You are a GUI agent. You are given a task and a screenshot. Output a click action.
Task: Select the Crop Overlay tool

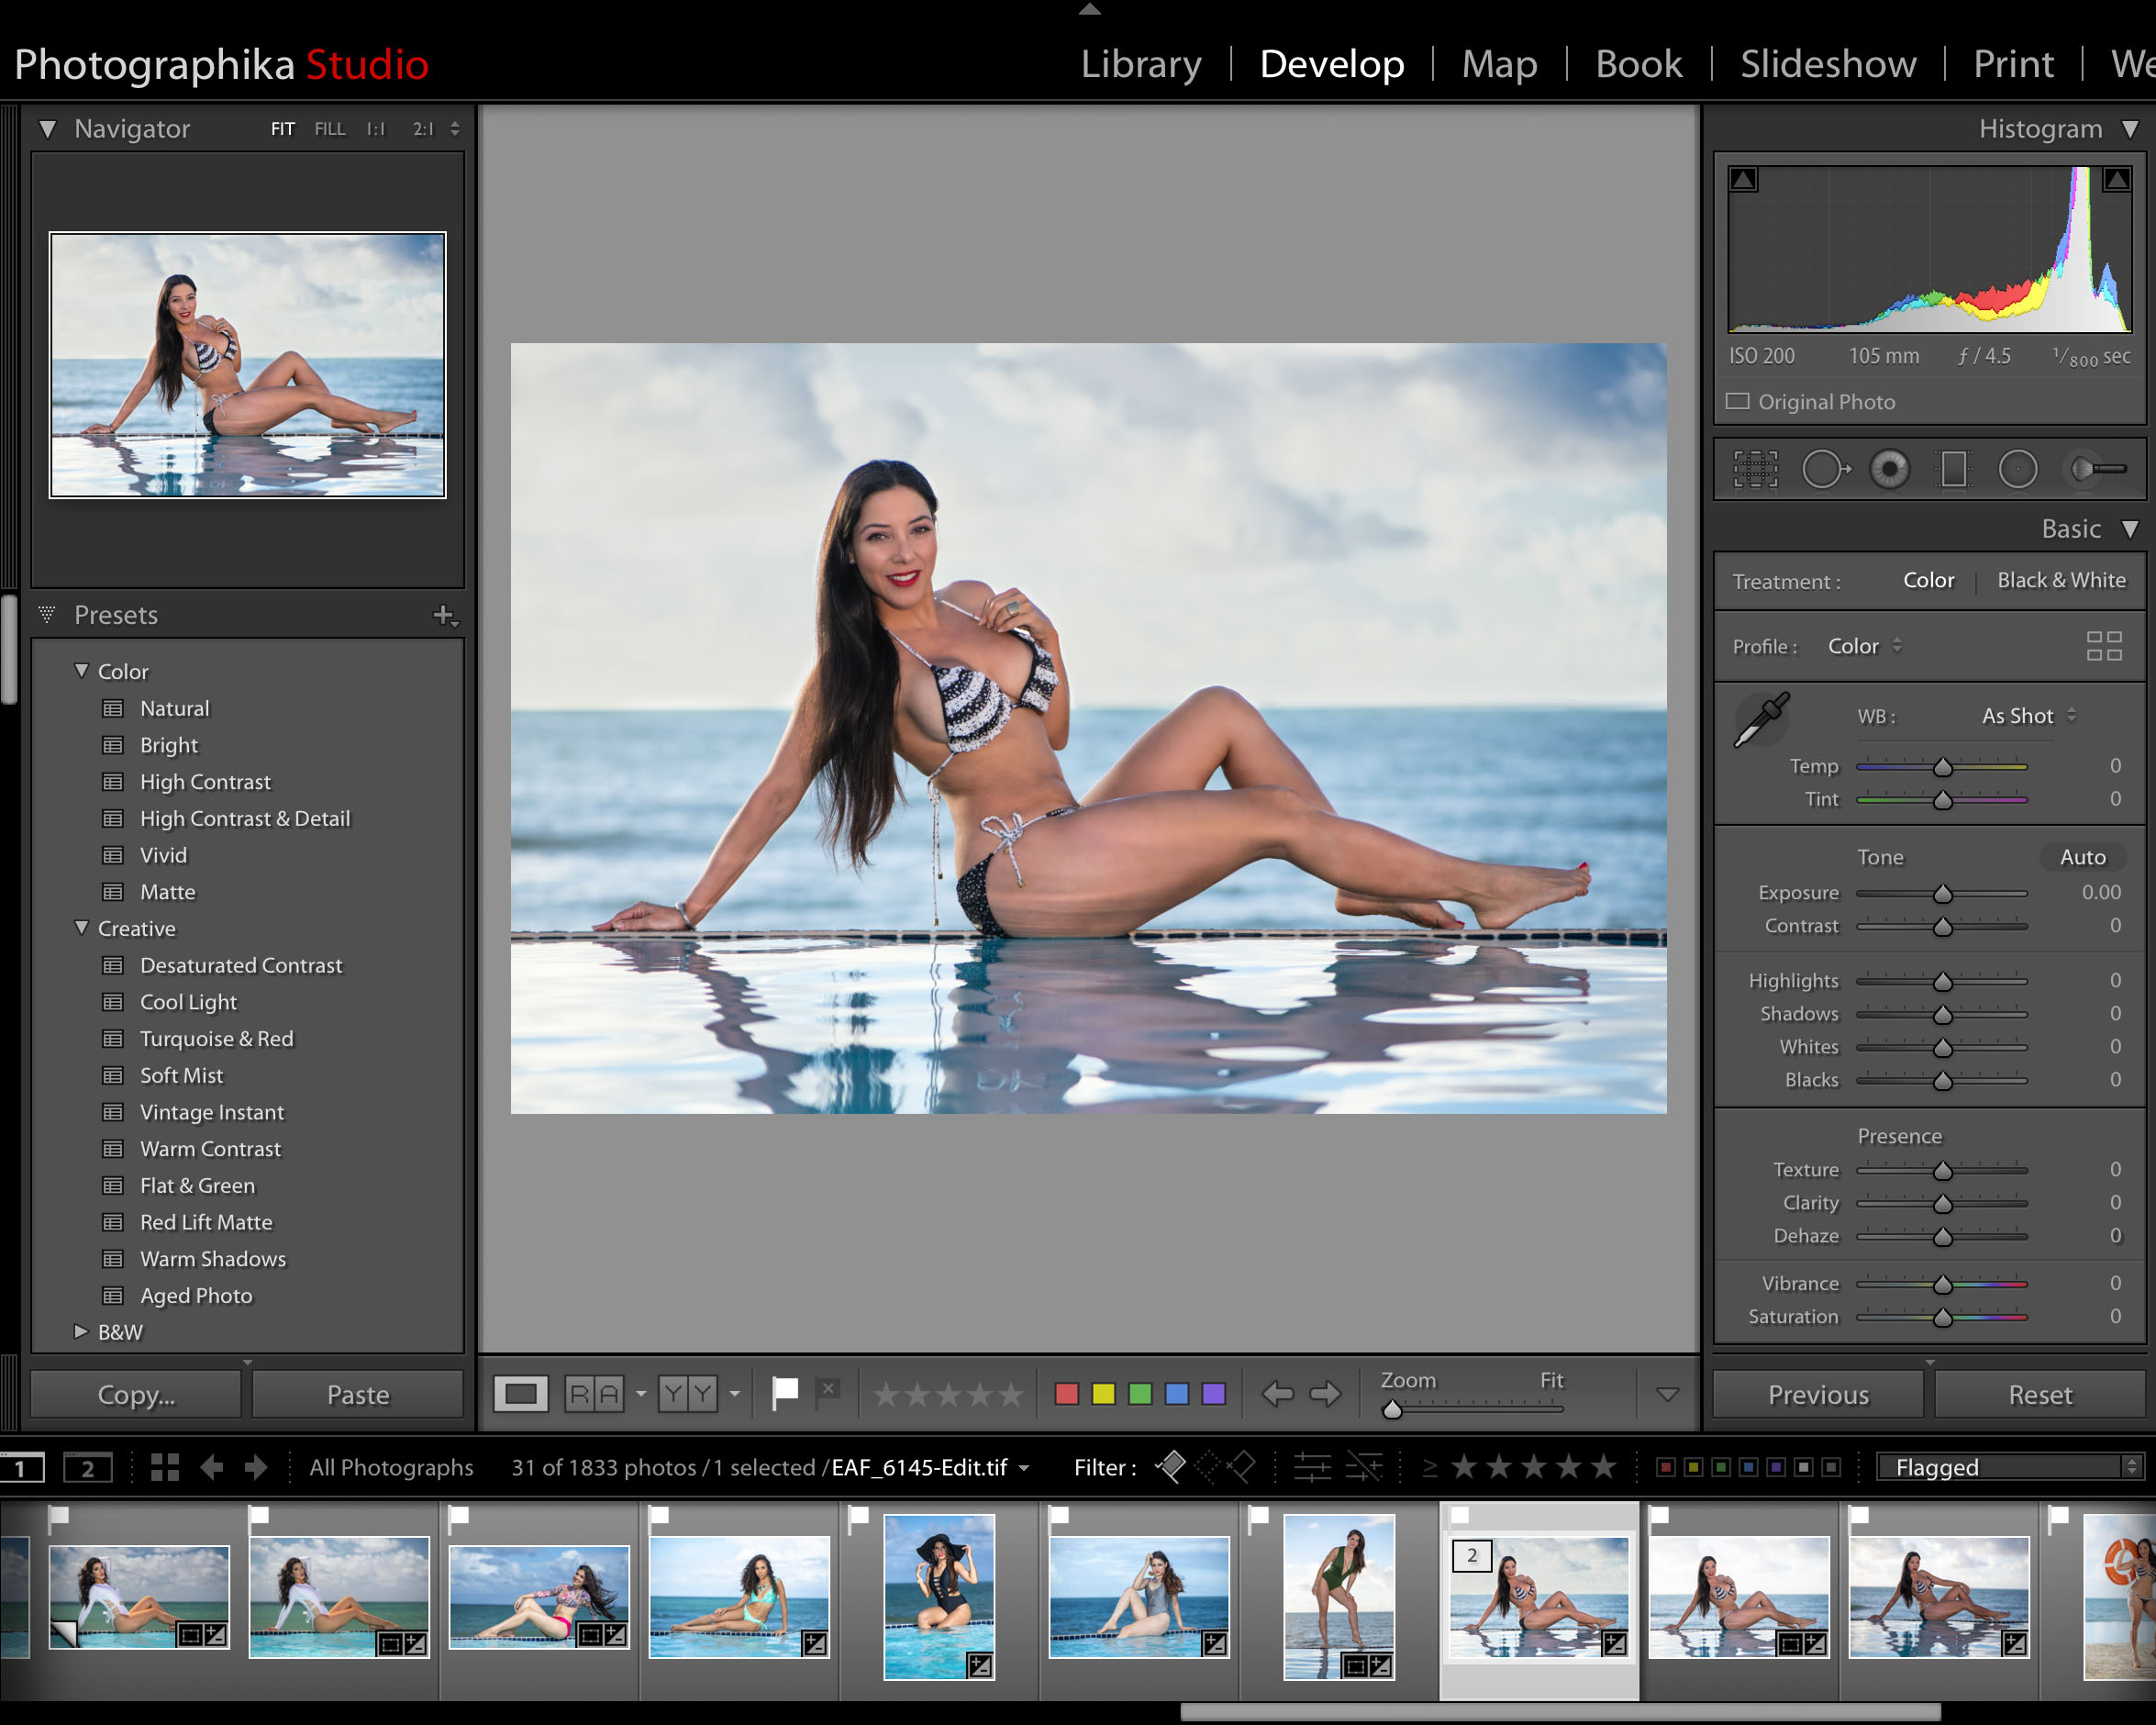pyautogui.click(x=1755, y=469)
